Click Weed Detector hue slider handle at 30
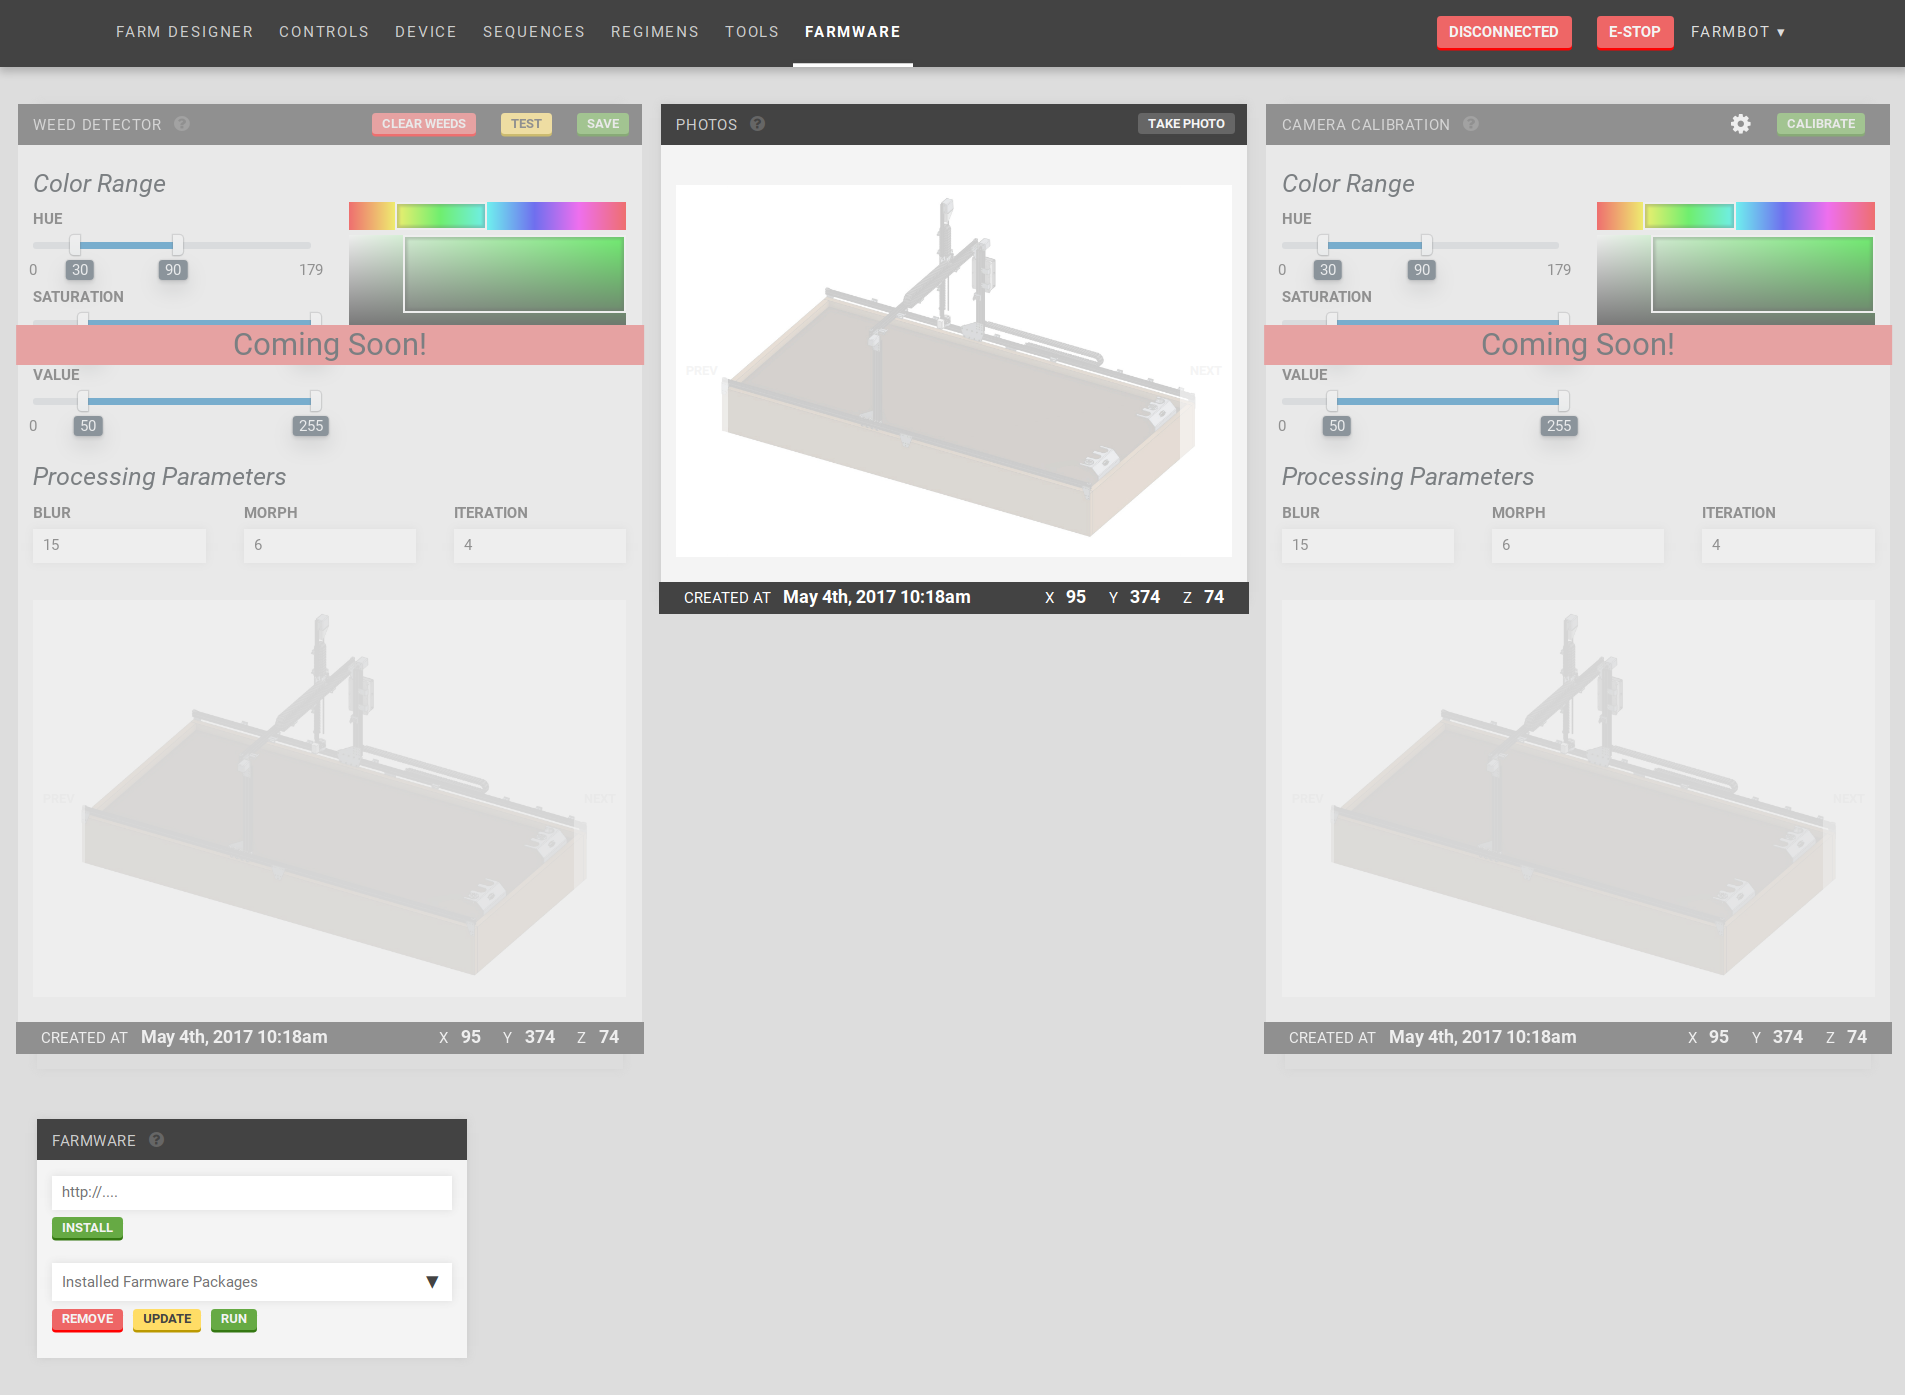Viewport: 1905px width, 1395px height. click(75, 245)
